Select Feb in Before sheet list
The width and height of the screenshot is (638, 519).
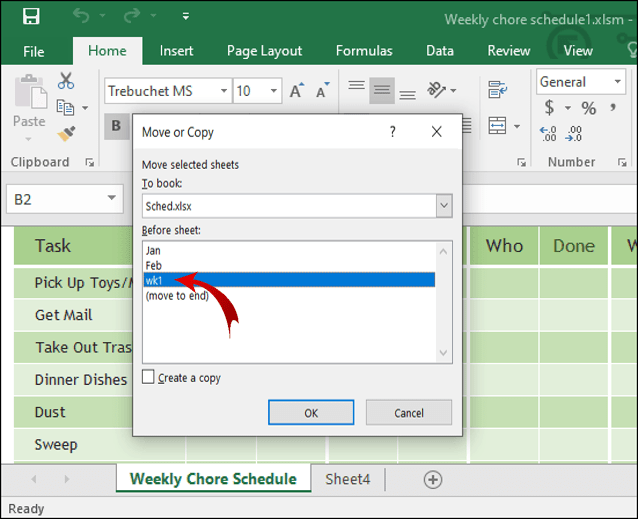click(x=289, y=266)
